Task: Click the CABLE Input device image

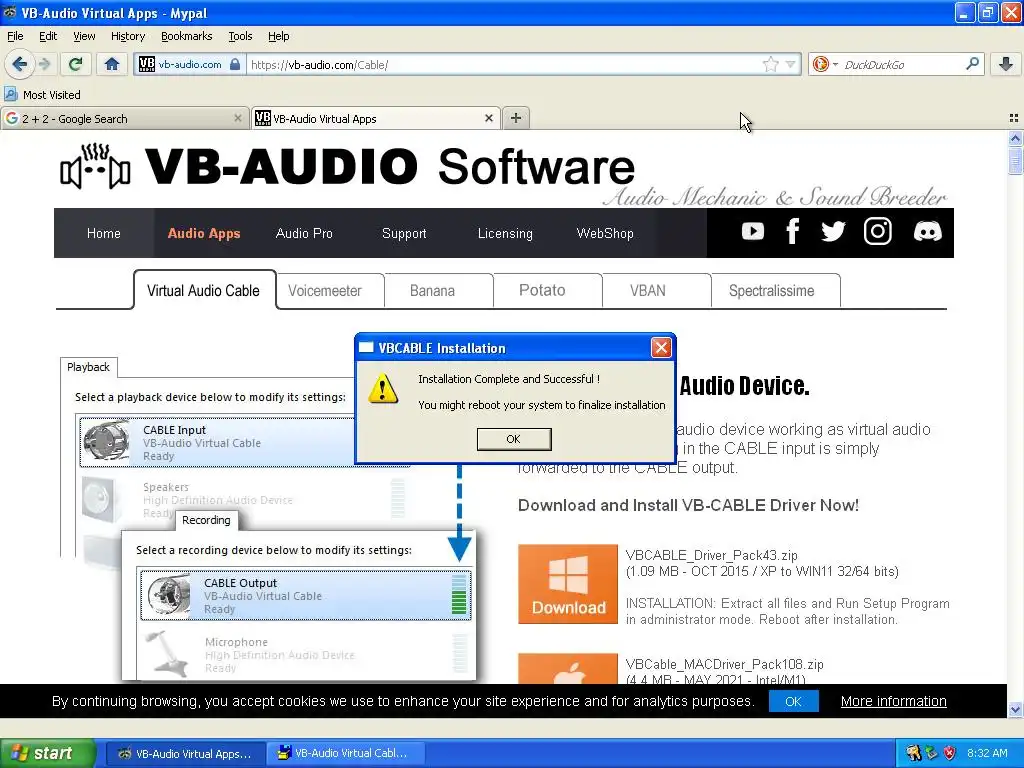Action: (x=106, y=441)
